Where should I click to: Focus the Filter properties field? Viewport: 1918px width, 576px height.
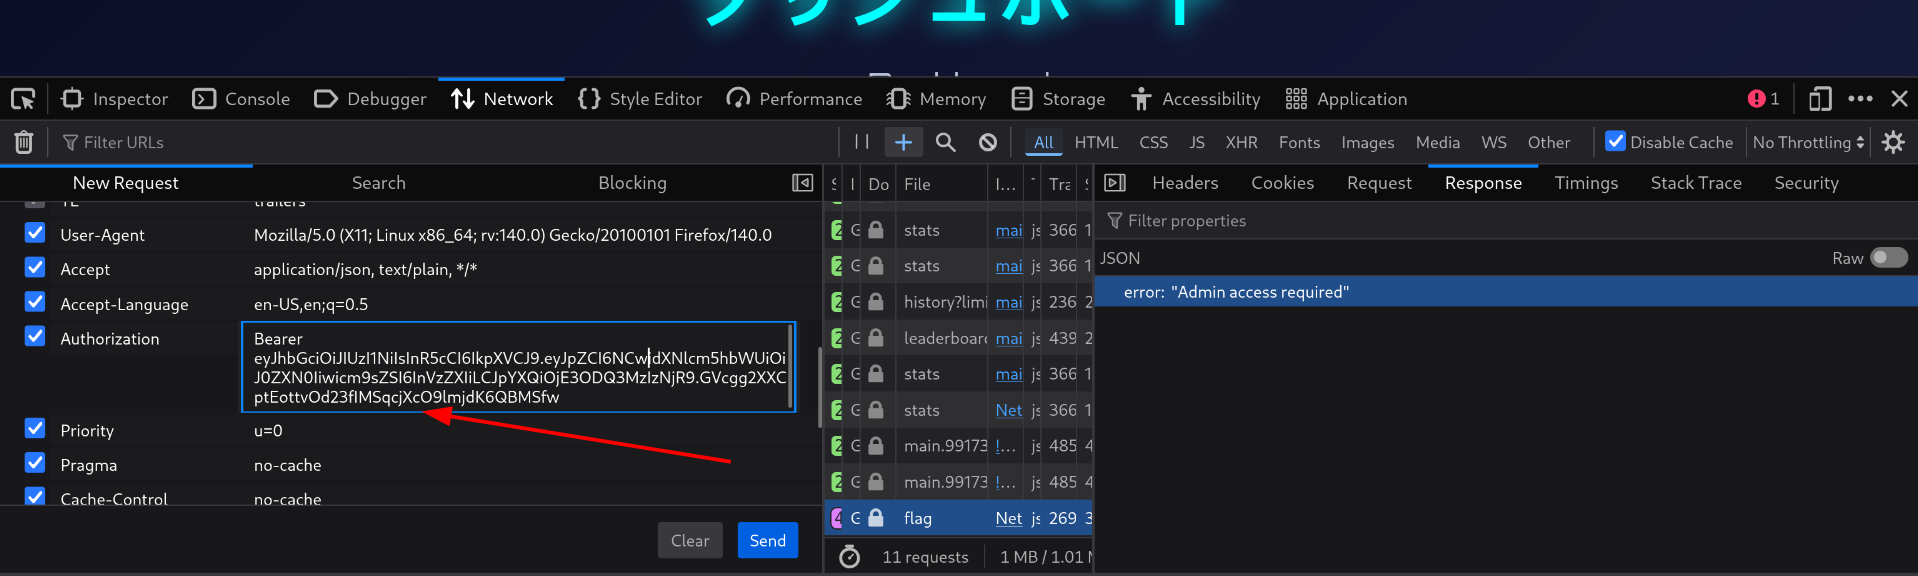point(1507,221)
